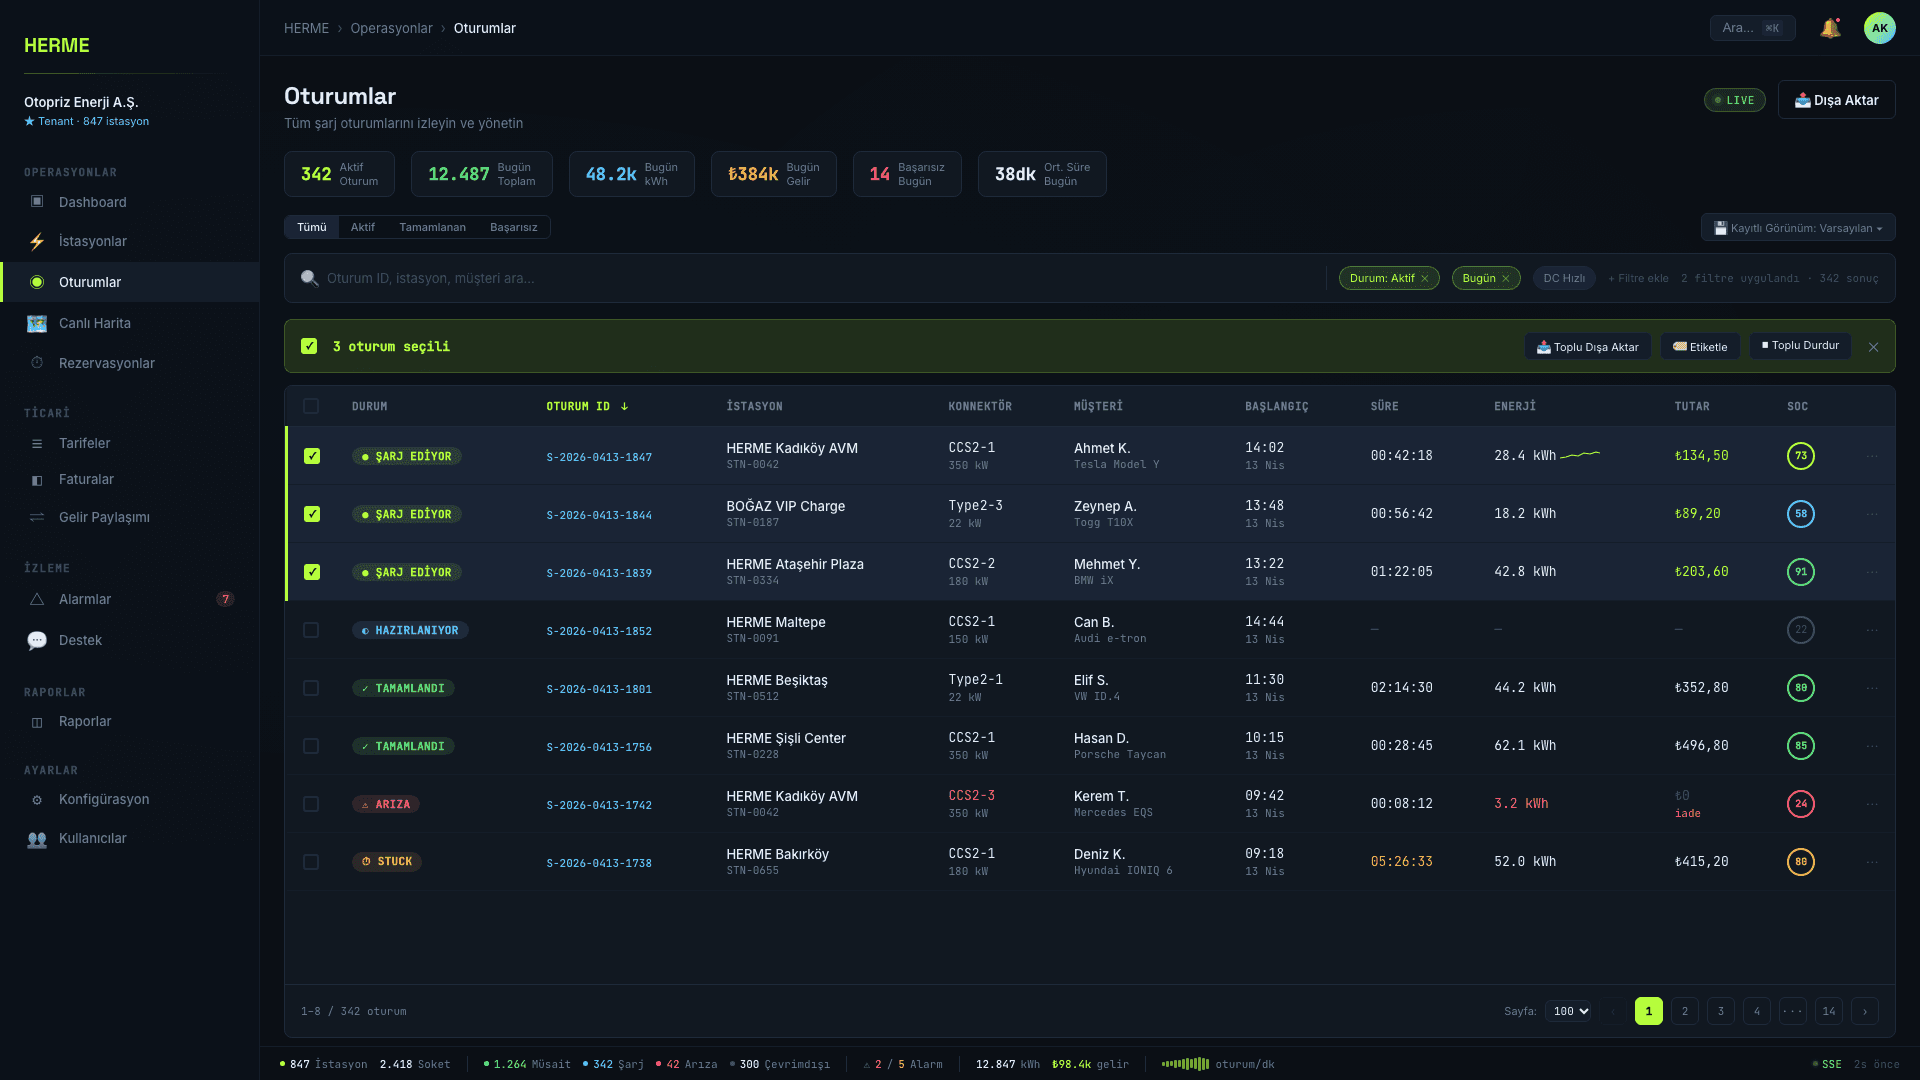Screen dimensions: 1920x1080
Task: Check the row for Elif S.
Action: (x=311, y=688)
